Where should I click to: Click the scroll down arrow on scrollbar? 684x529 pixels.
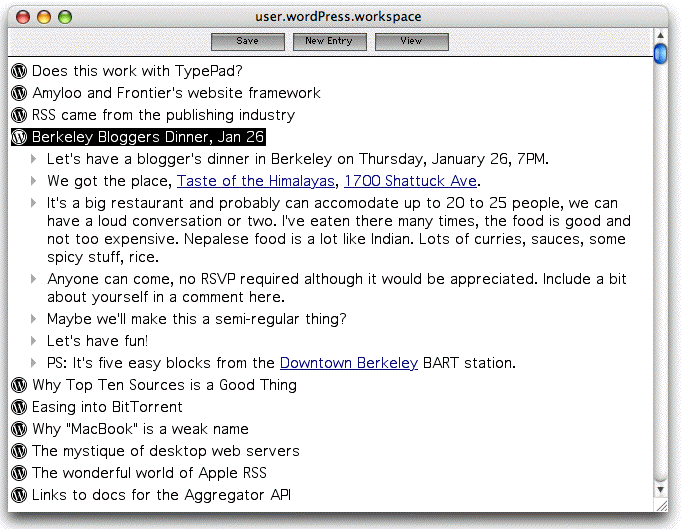point(660,490)
